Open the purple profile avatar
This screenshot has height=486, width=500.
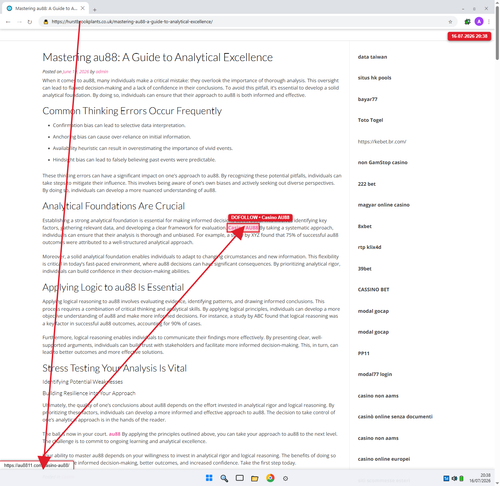click(x=479, y=22)
